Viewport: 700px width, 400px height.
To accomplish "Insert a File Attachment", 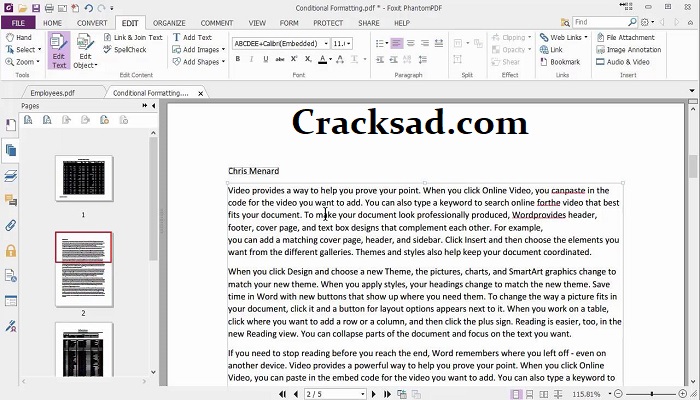I will [x=625, y=38].
